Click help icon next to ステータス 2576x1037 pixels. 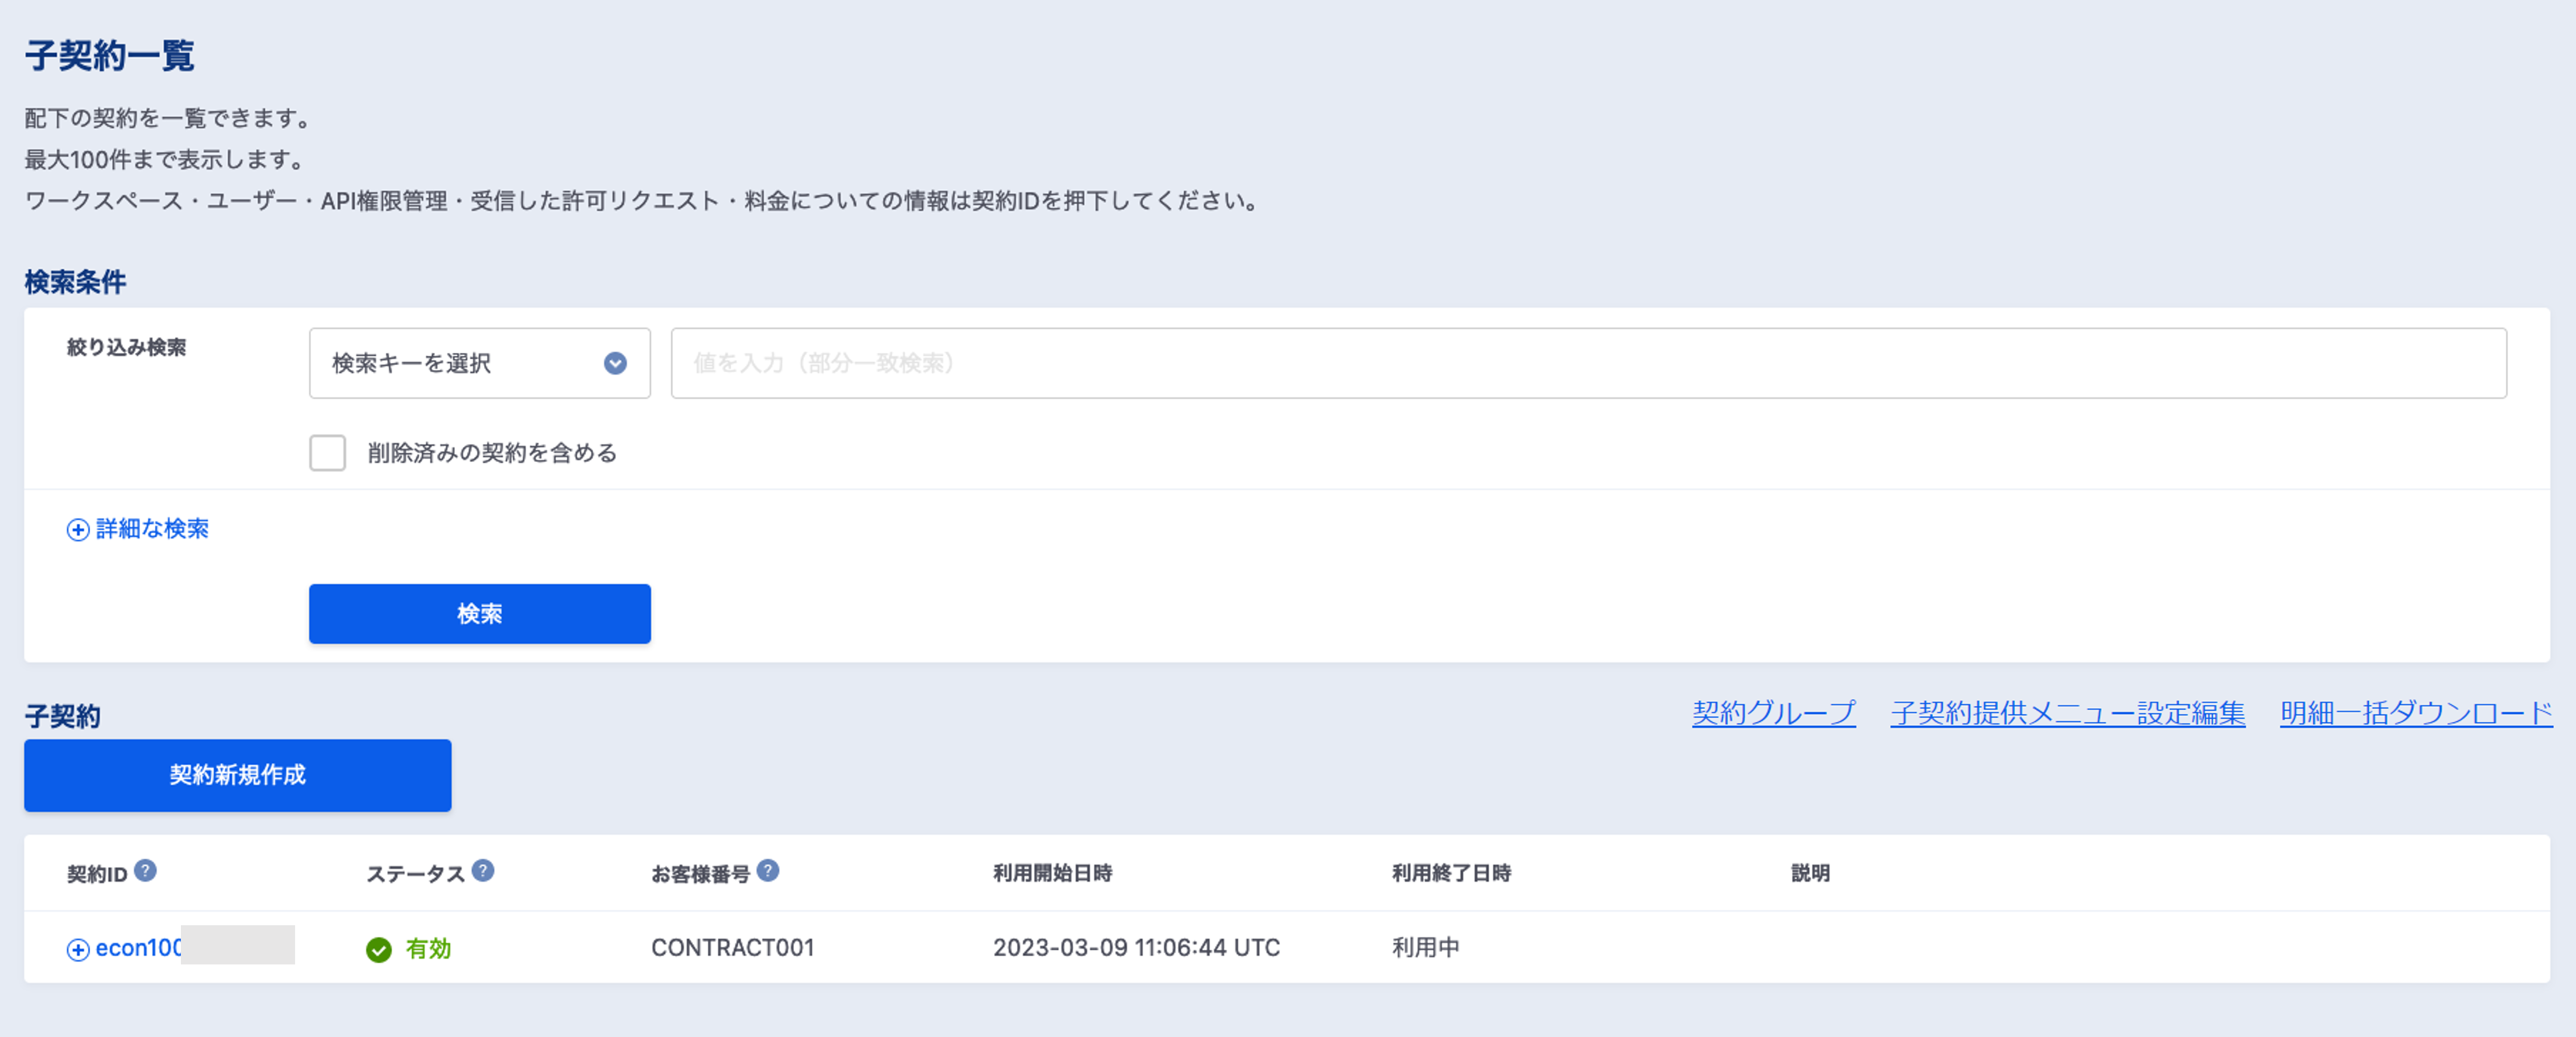(x=483, y=871)
